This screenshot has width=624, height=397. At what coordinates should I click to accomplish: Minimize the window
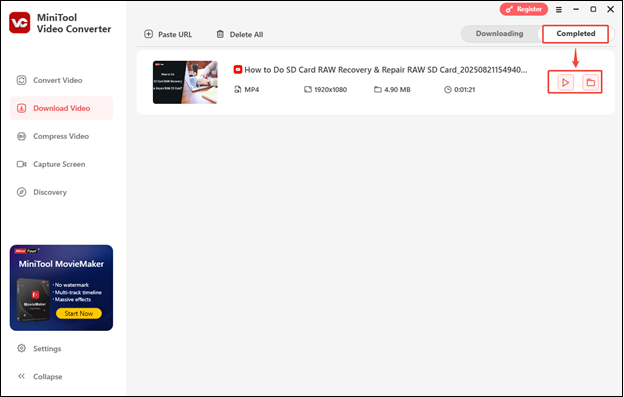(576, 9)
